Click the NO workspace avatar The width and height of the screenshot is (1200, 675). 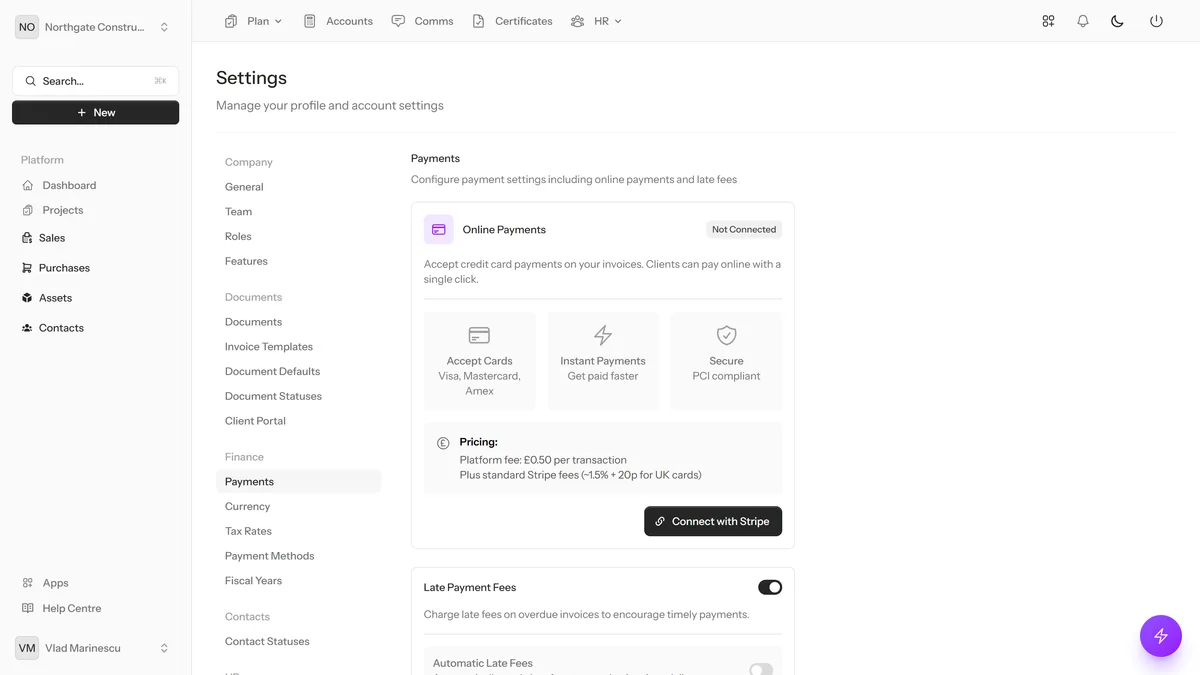click(27, 28)
